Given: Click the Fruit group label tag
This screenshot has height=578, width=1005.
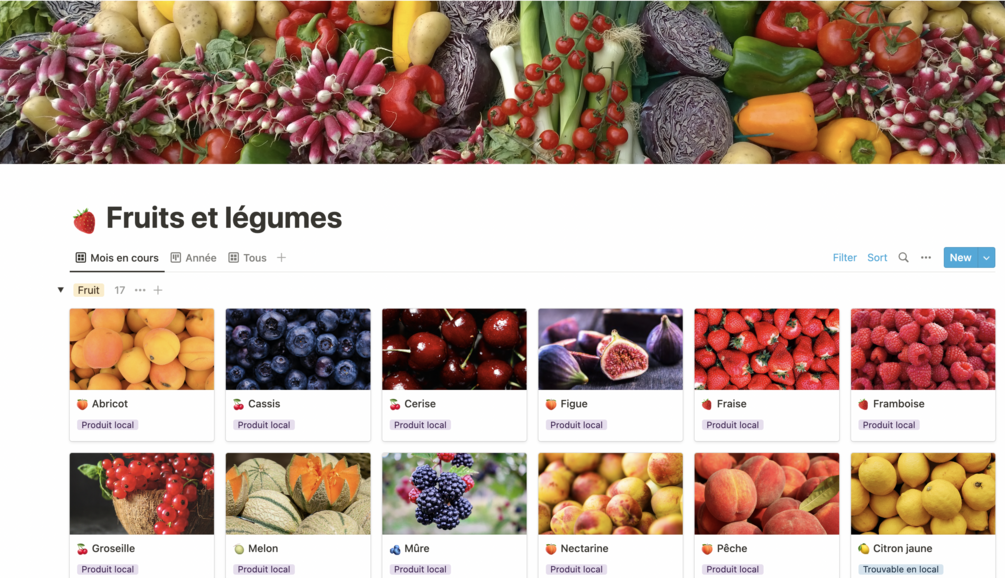Looking at the screenshot, I should click(x=88, y=290).
